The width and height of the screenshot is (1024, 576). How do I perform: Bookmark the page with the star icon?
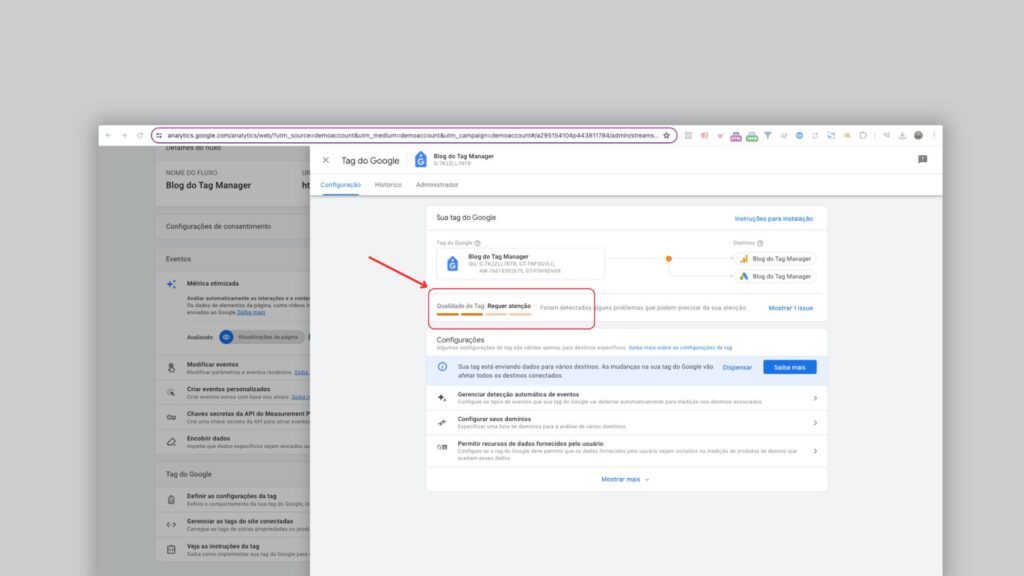[667, 135]
